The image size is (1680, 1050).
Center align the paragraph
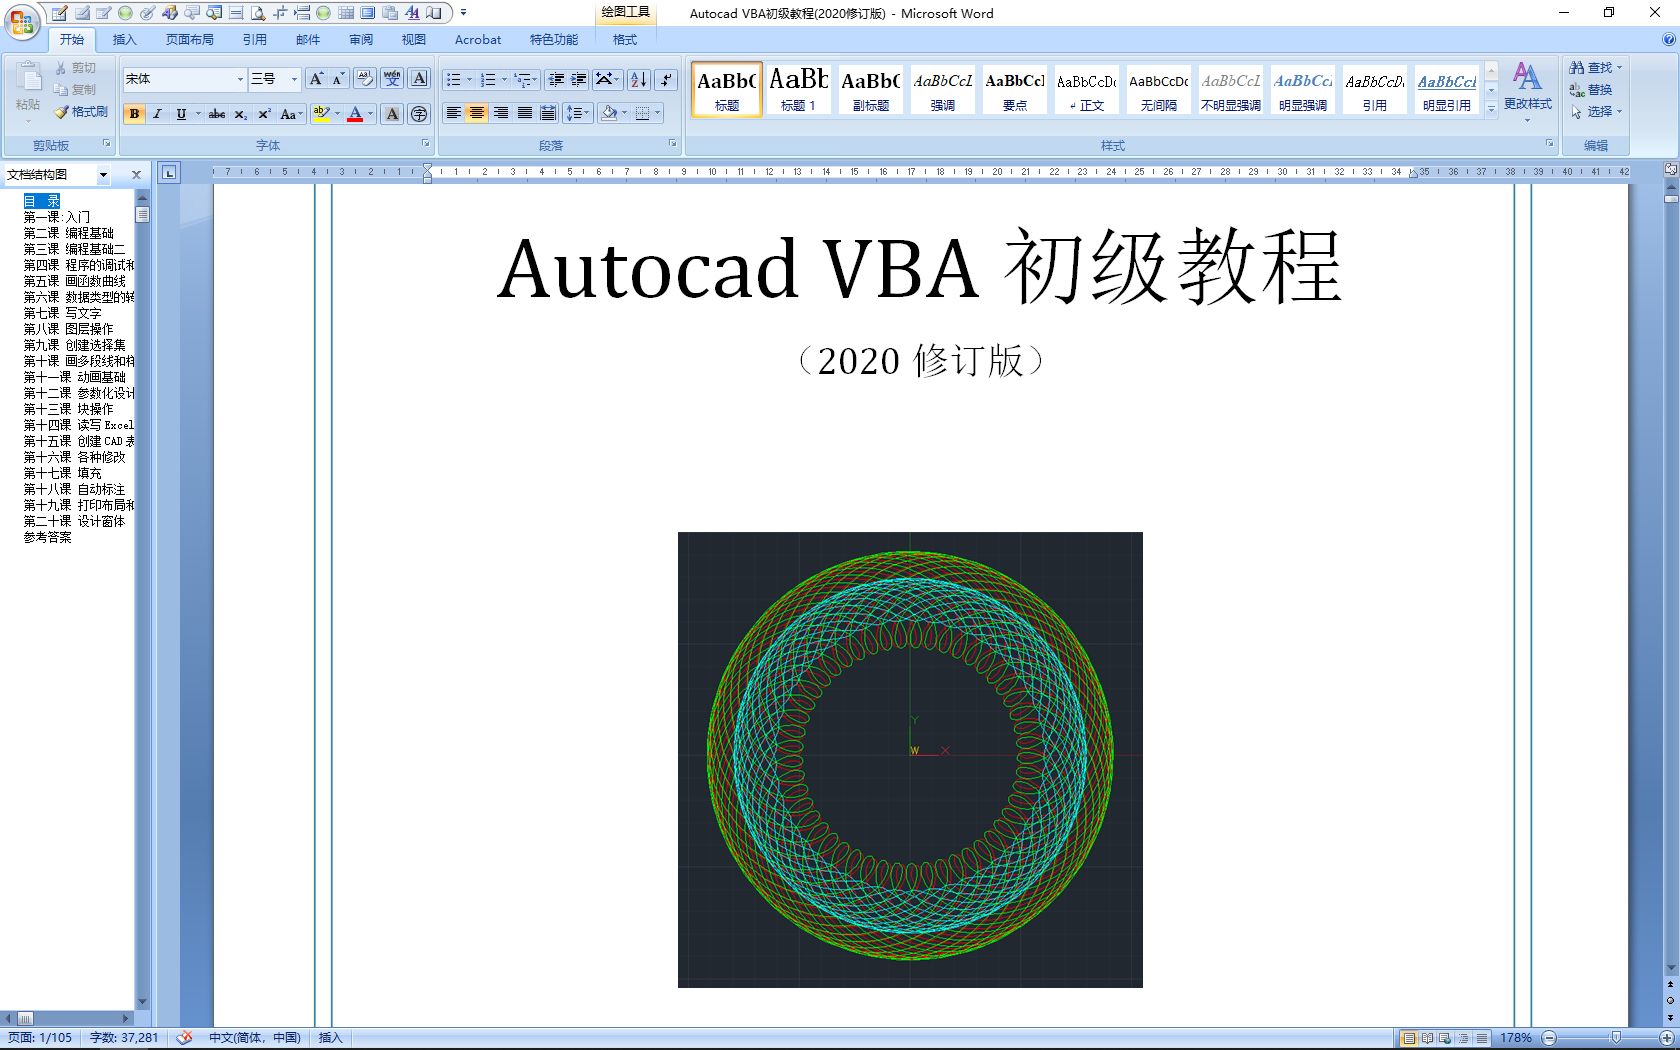coord(476,113)
